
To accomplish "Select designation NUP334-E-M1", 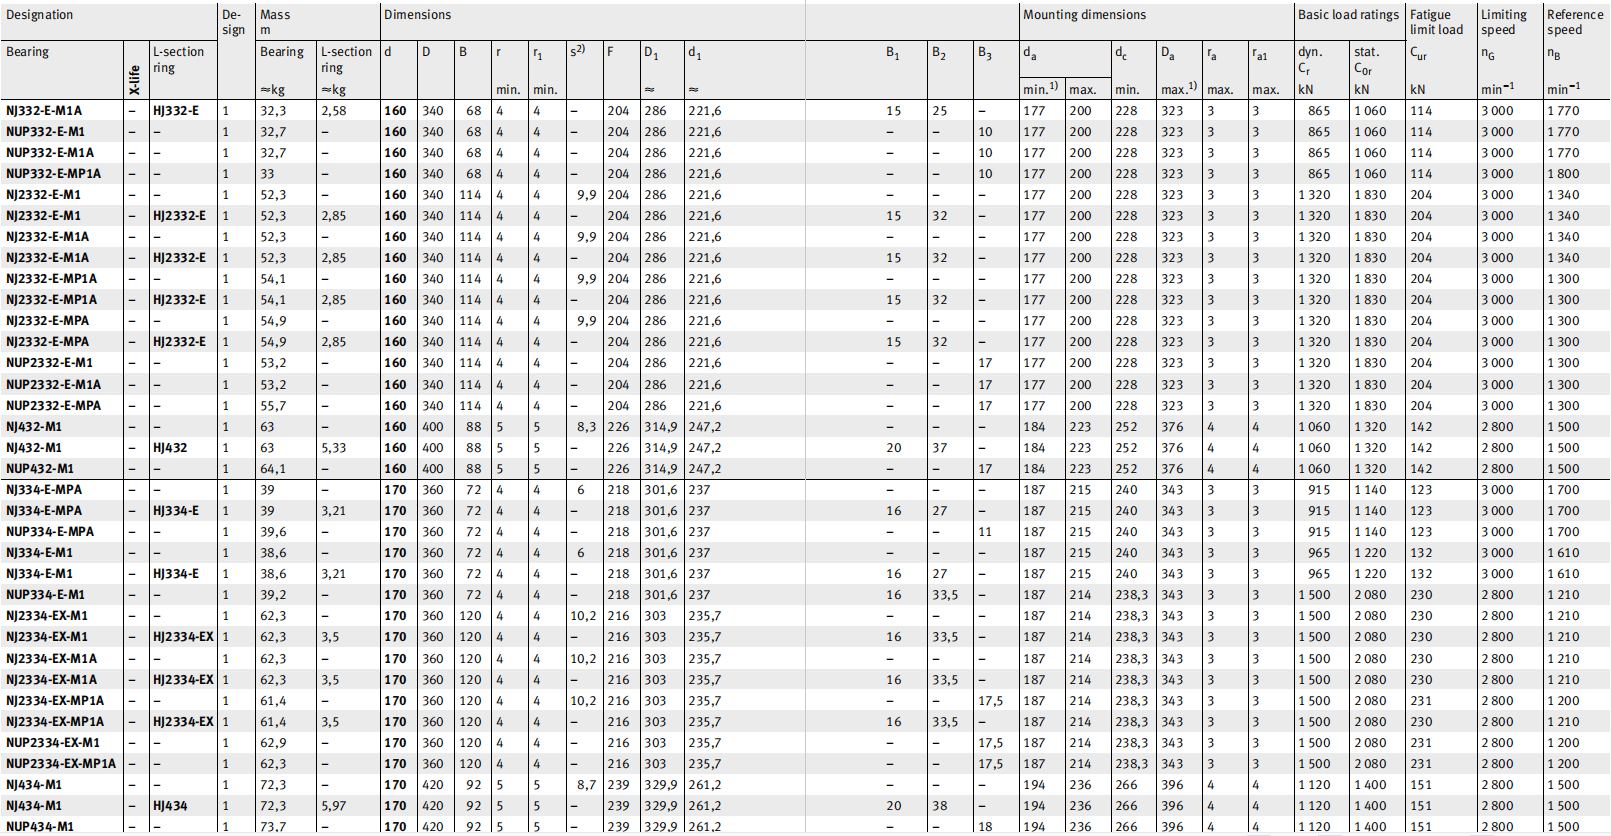I will point(45,595).
